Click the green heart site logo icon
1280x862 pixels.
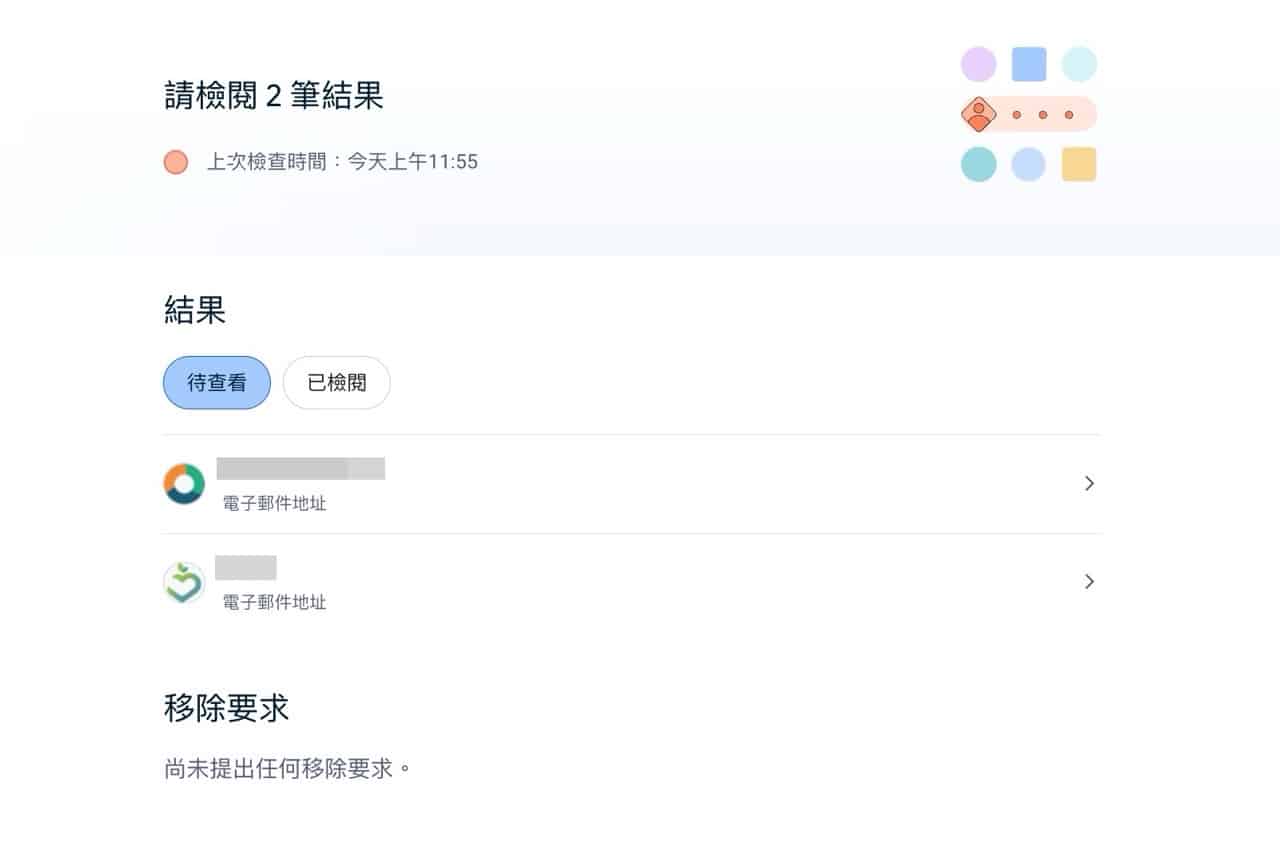coord(183,582)
